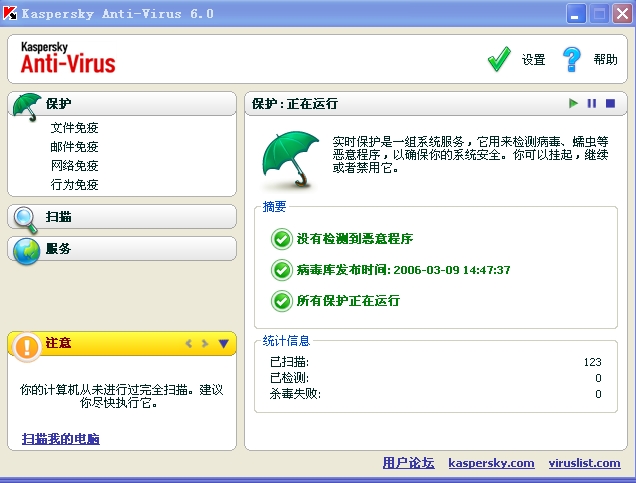Screen dimensions: 636x483
Task: Pause protection with the pause button
Action: click(x=592, y=103)
